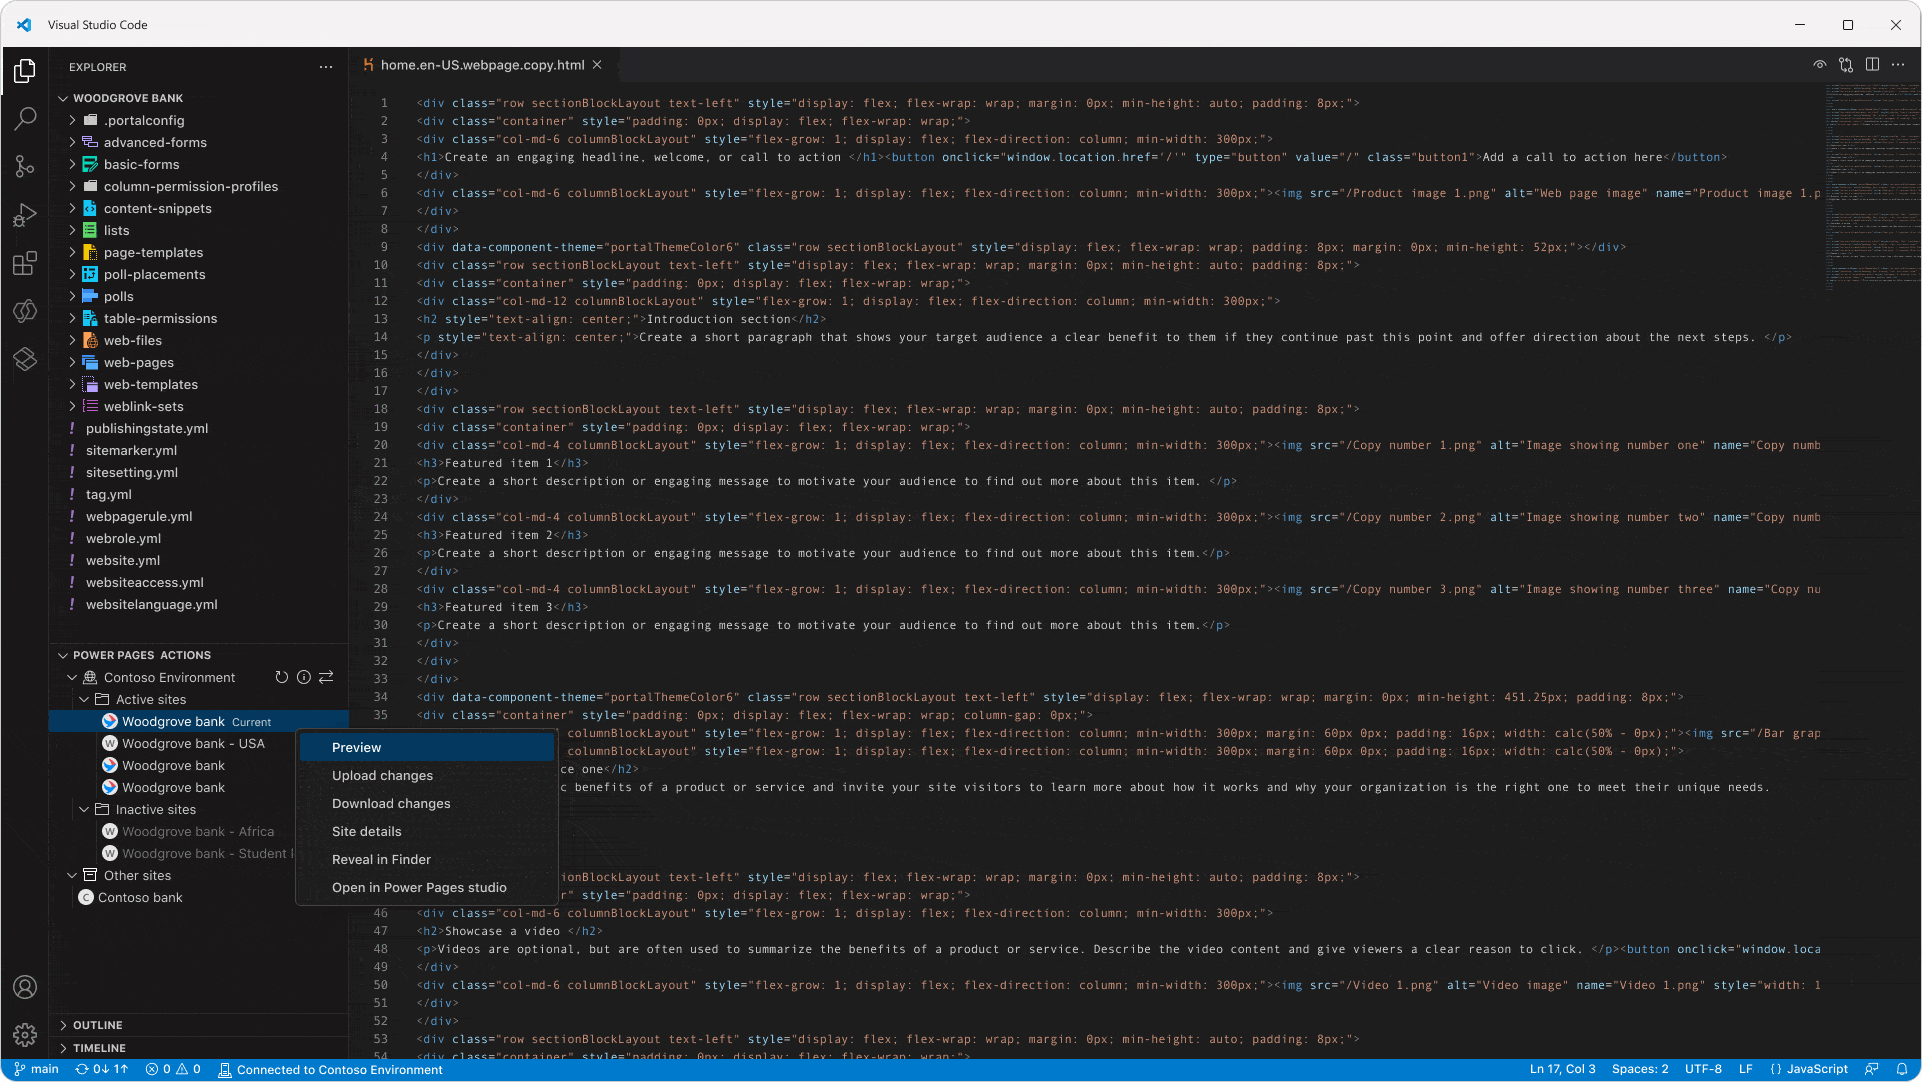Viewport: 1922px width, 1082px height.
Task: Click the Split Editor icon in editor toolbar
Action: [1872, 64]
